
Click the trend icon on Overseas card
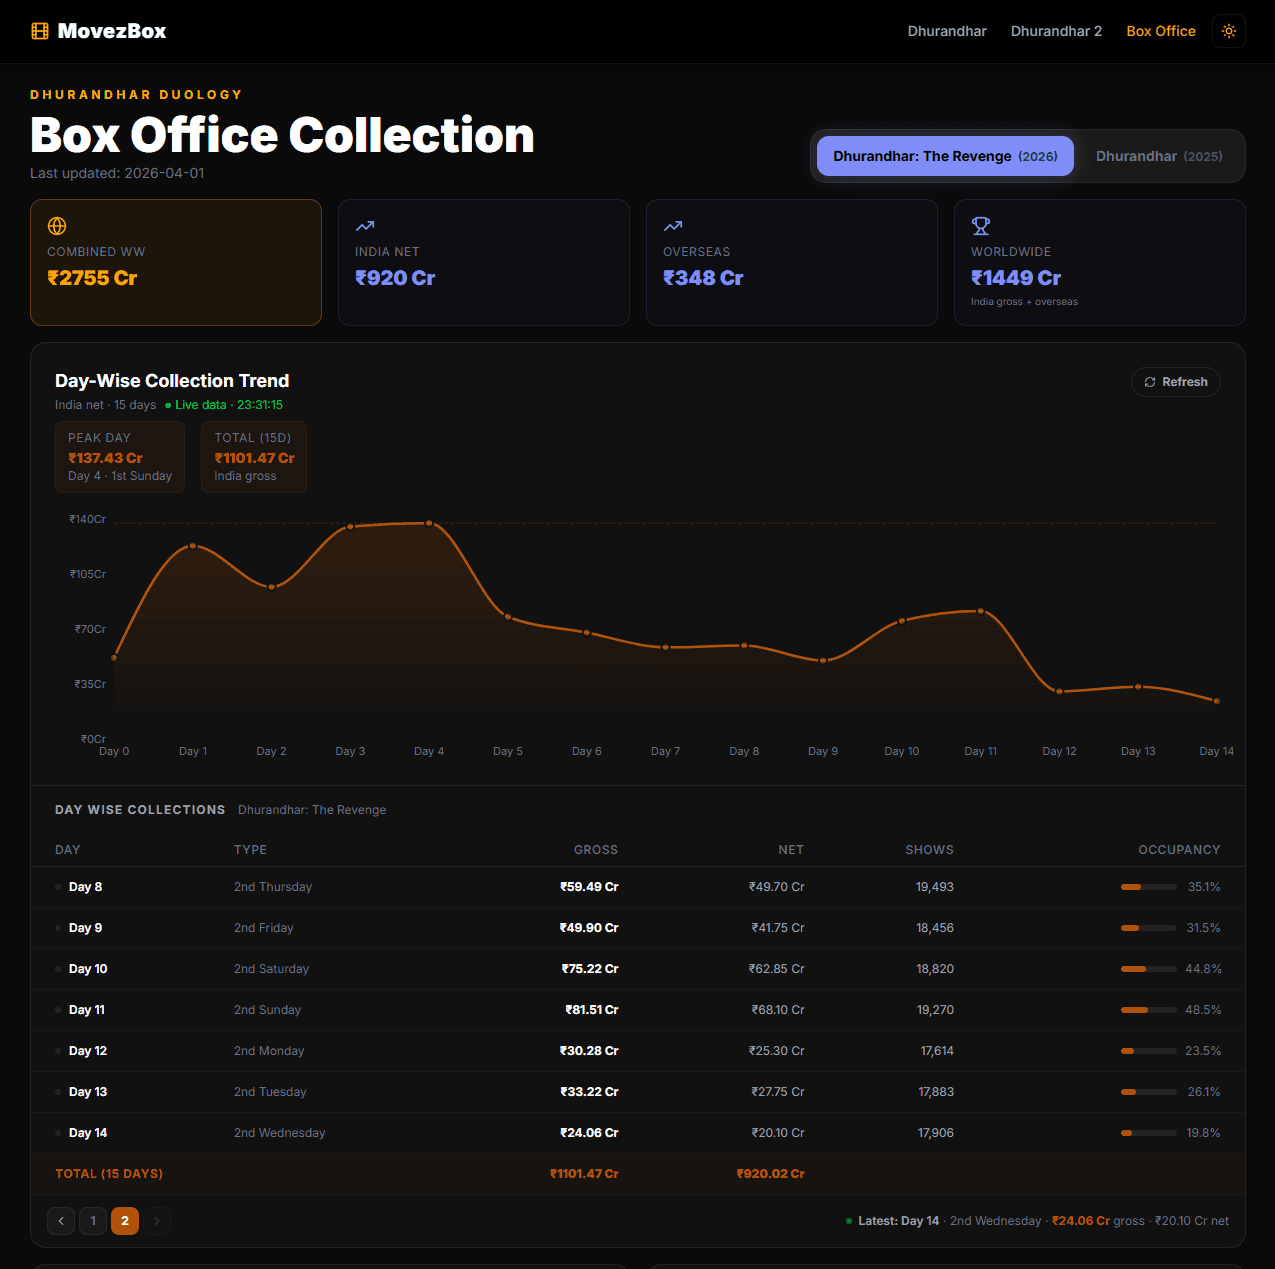(x=673, y=226)
